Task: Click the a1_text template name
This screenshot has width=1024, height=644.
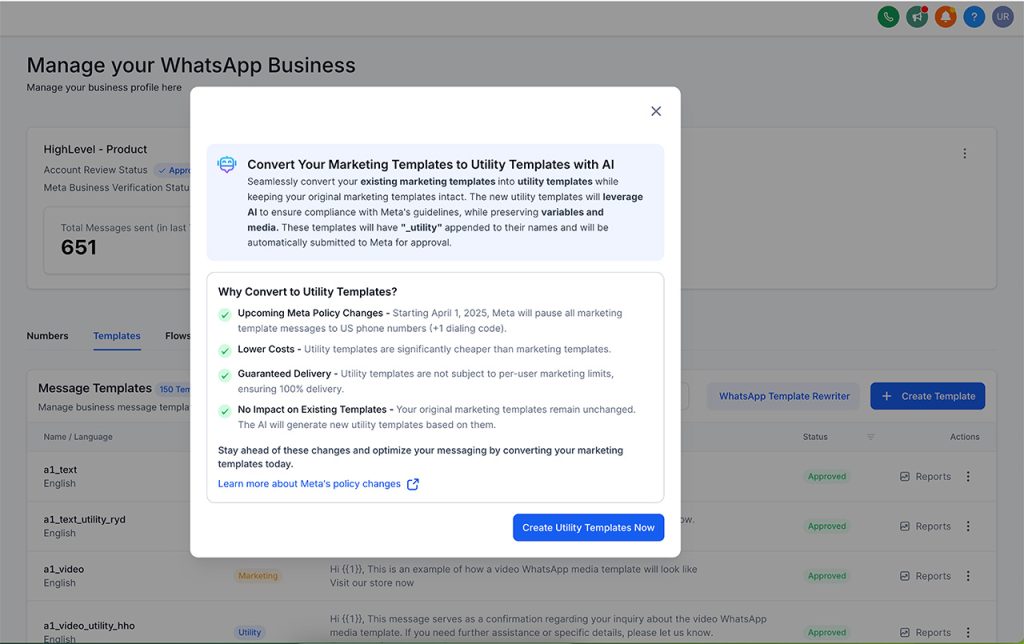Action: [60, 470]
